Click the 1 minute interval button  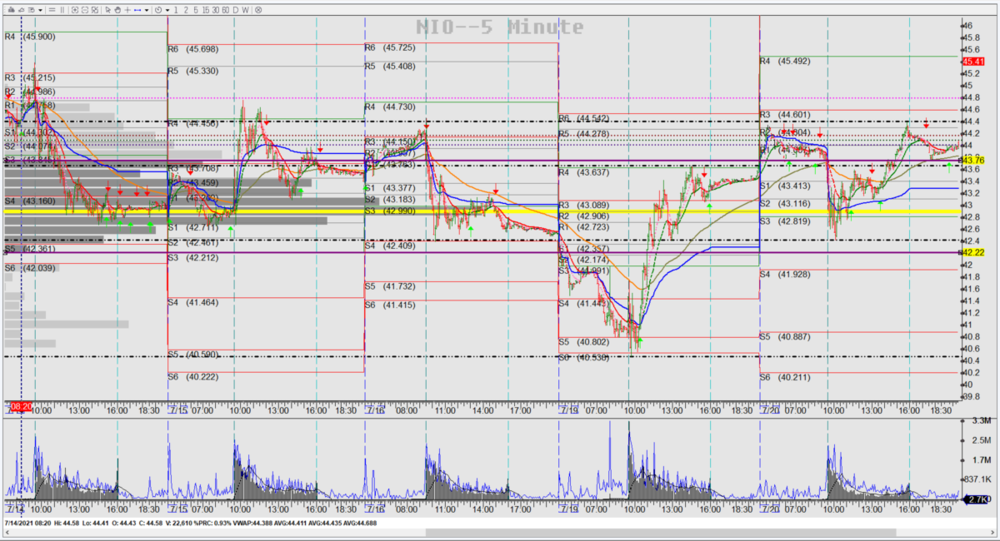pos(176,10)
